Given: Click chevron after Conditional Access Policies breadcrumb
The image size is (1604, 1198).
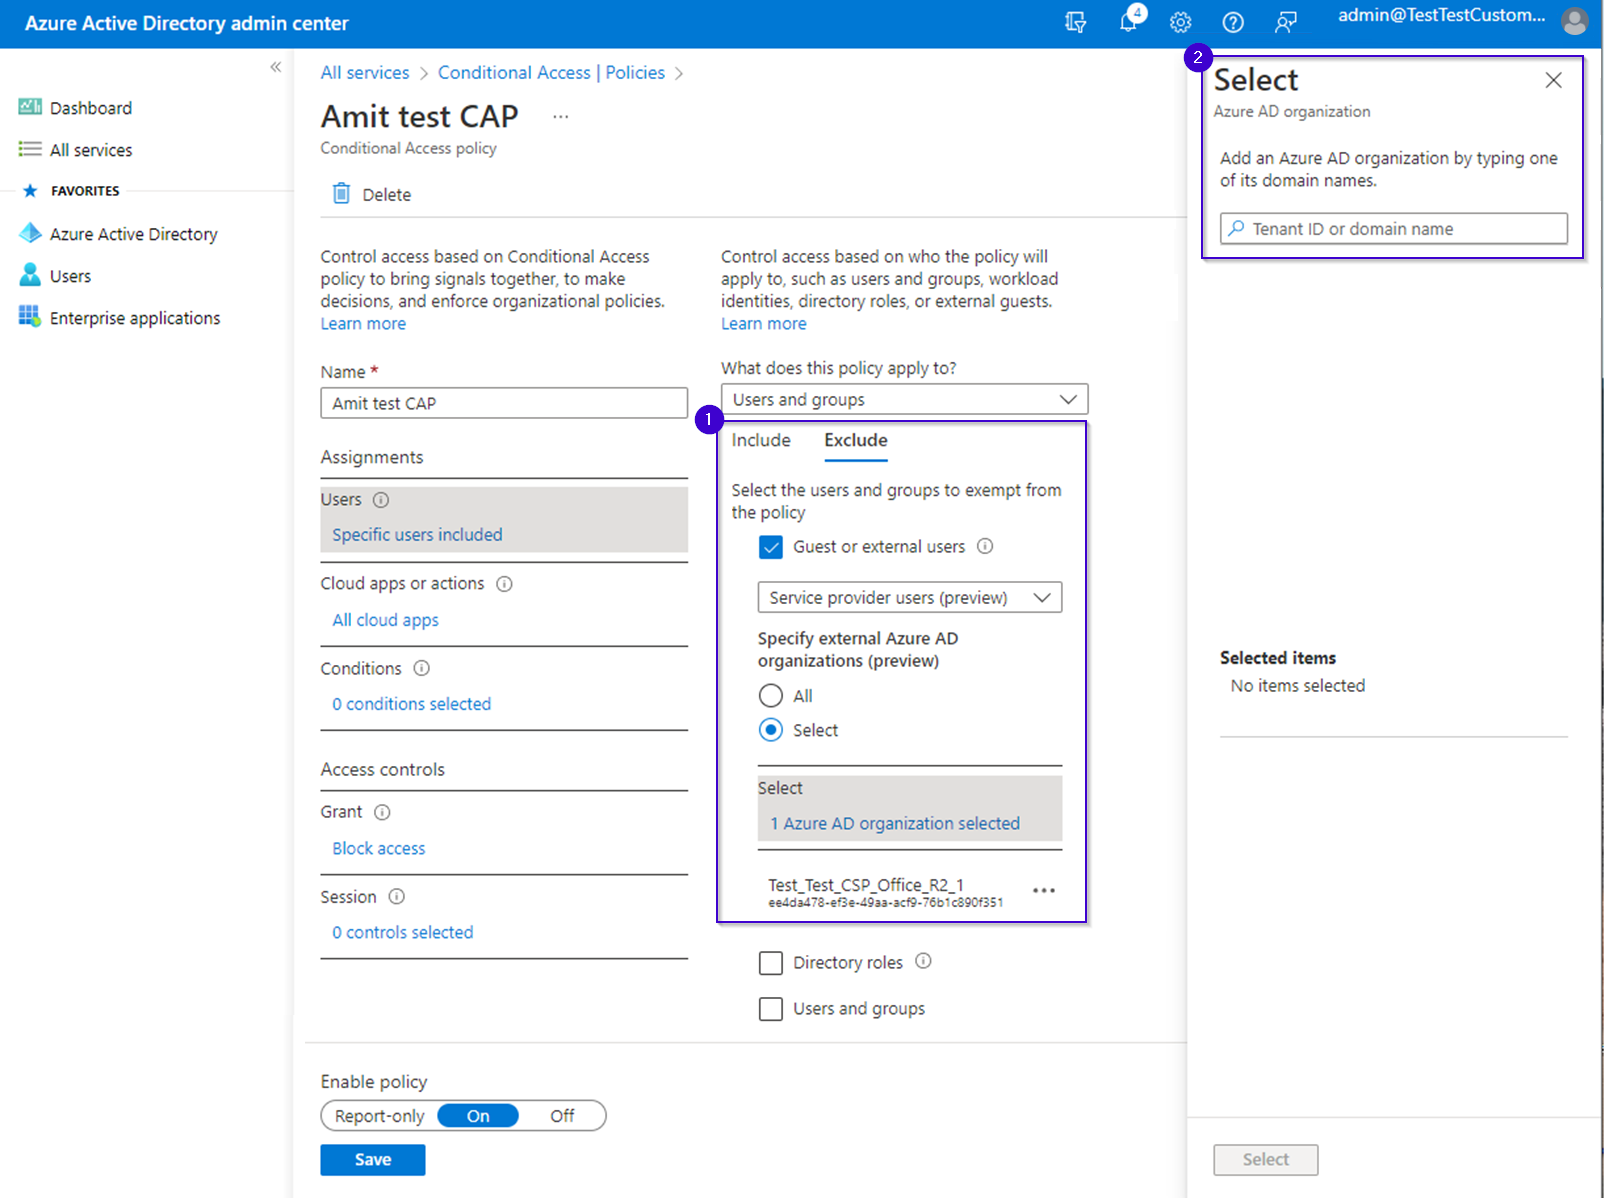Looking at the screenshot, I should (x=679, y=73).
